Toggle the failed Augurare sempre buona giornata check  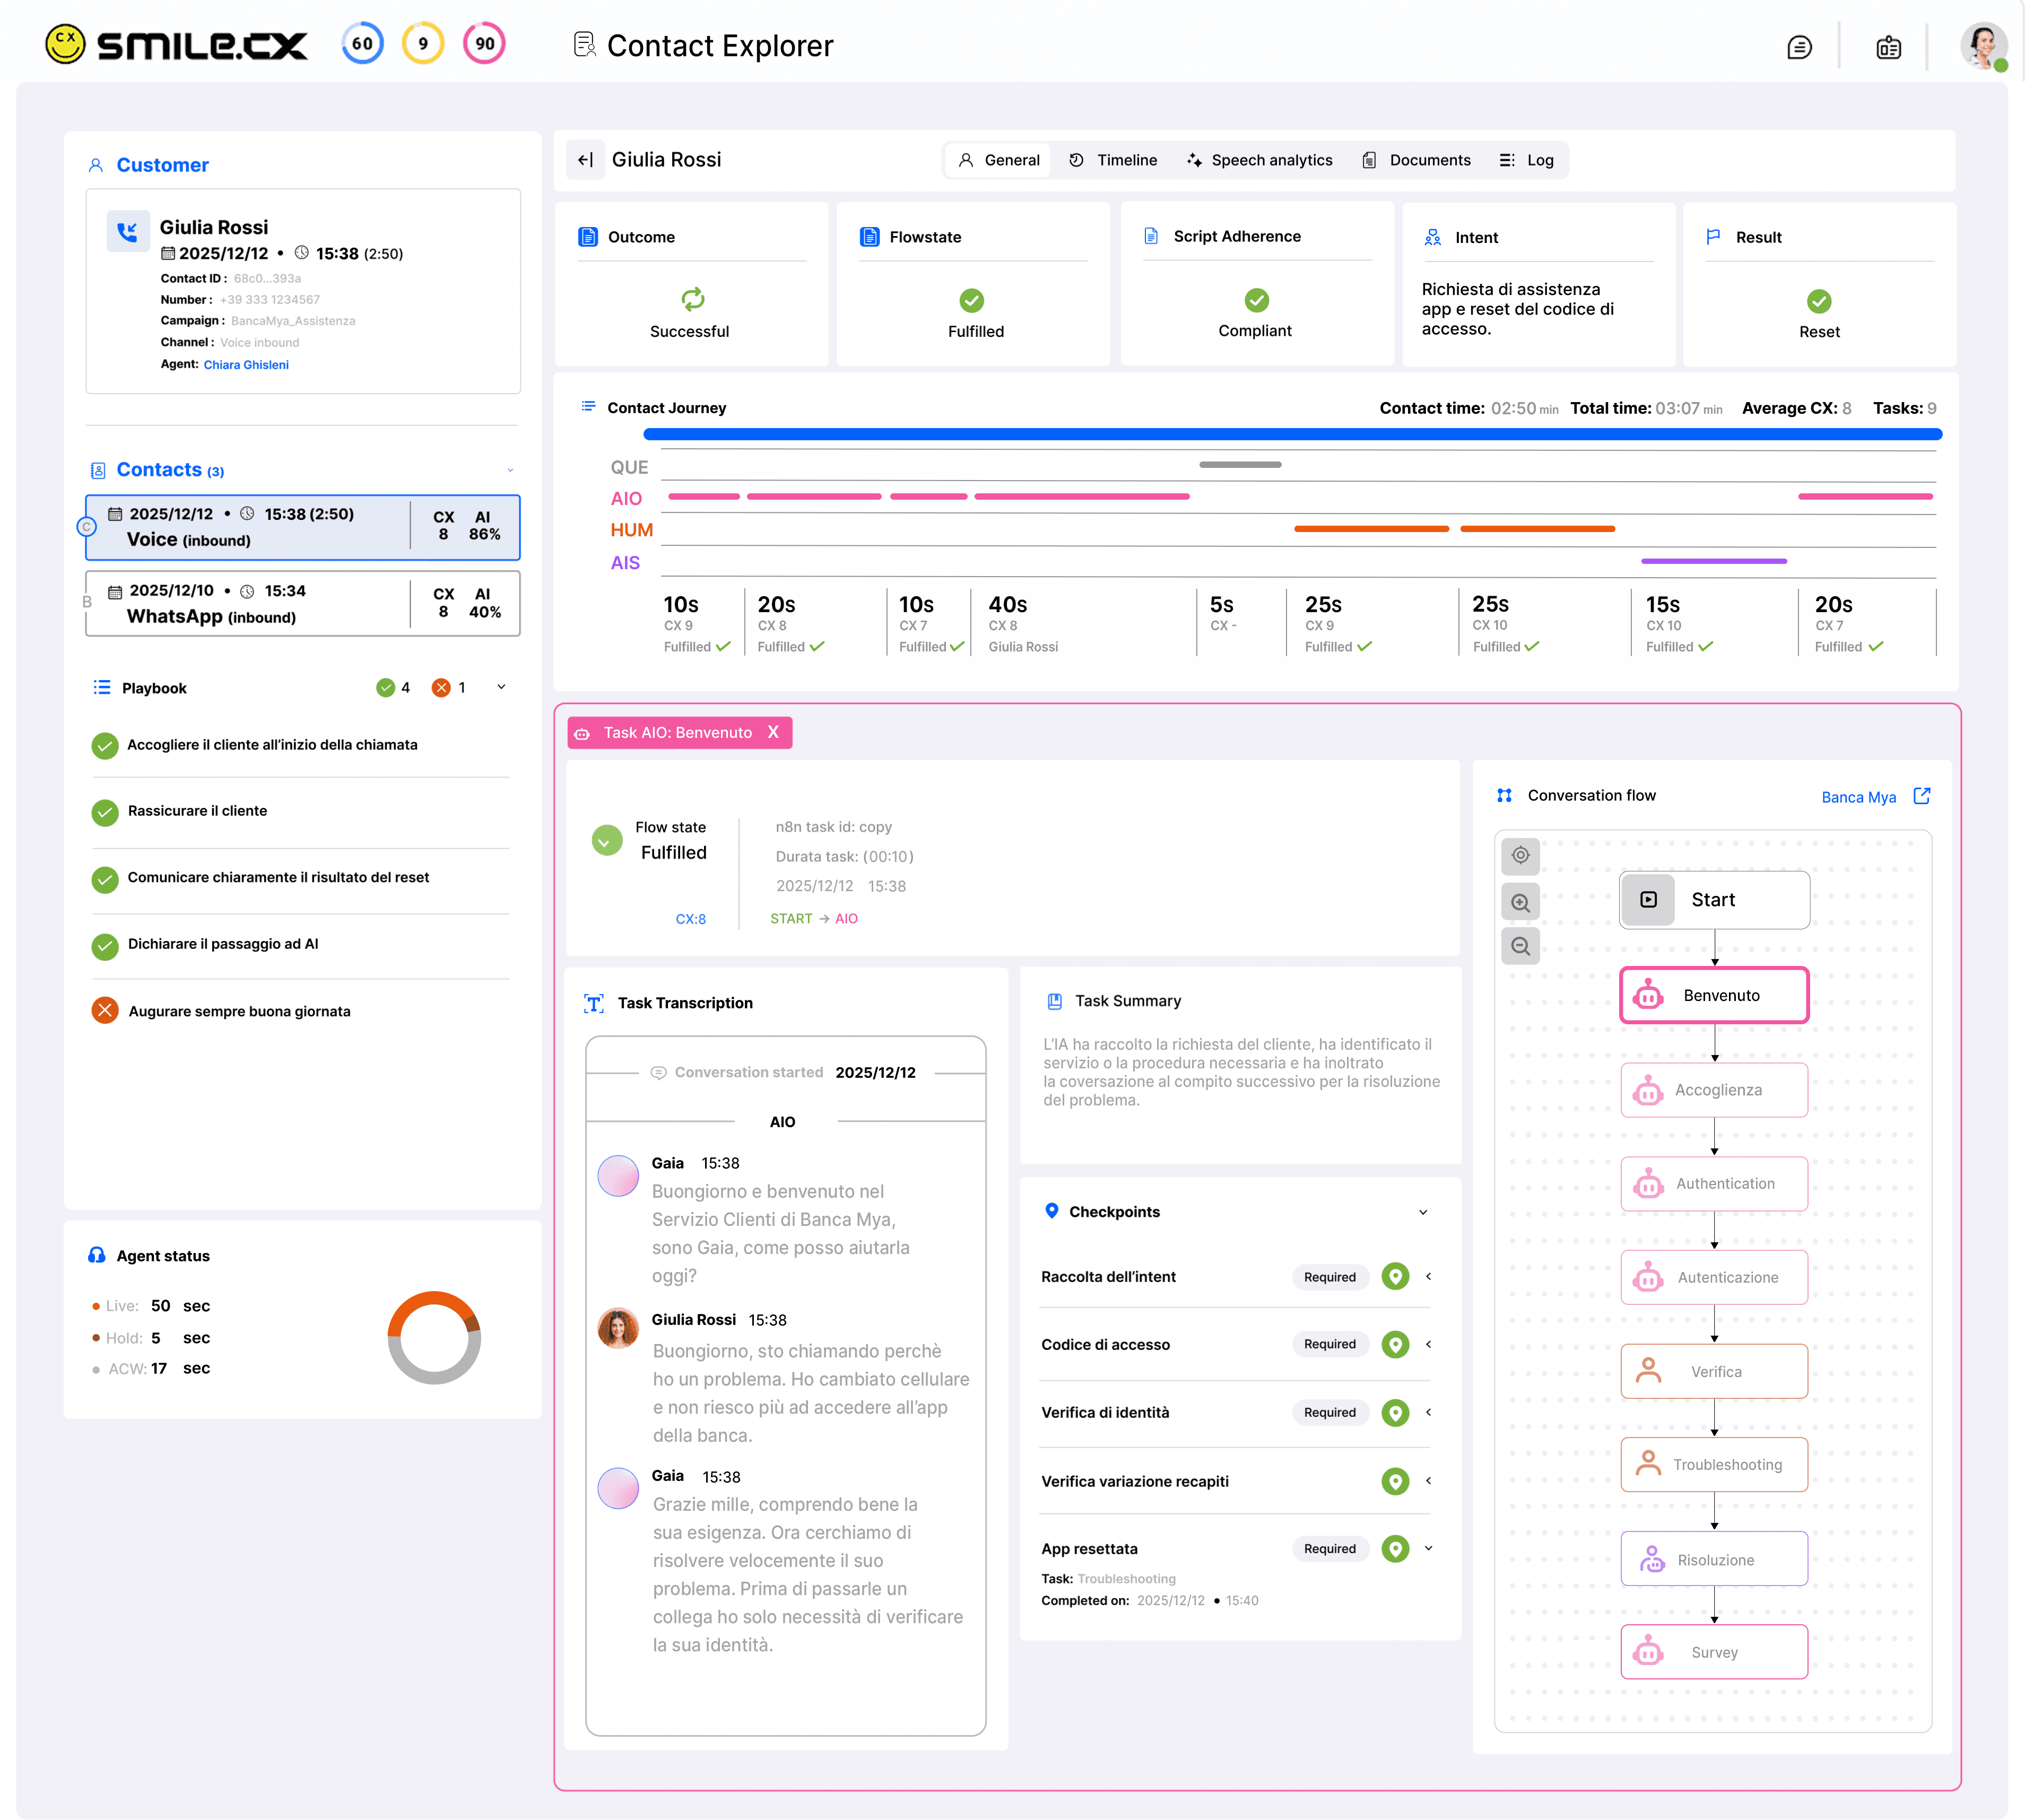(105, 1010)
